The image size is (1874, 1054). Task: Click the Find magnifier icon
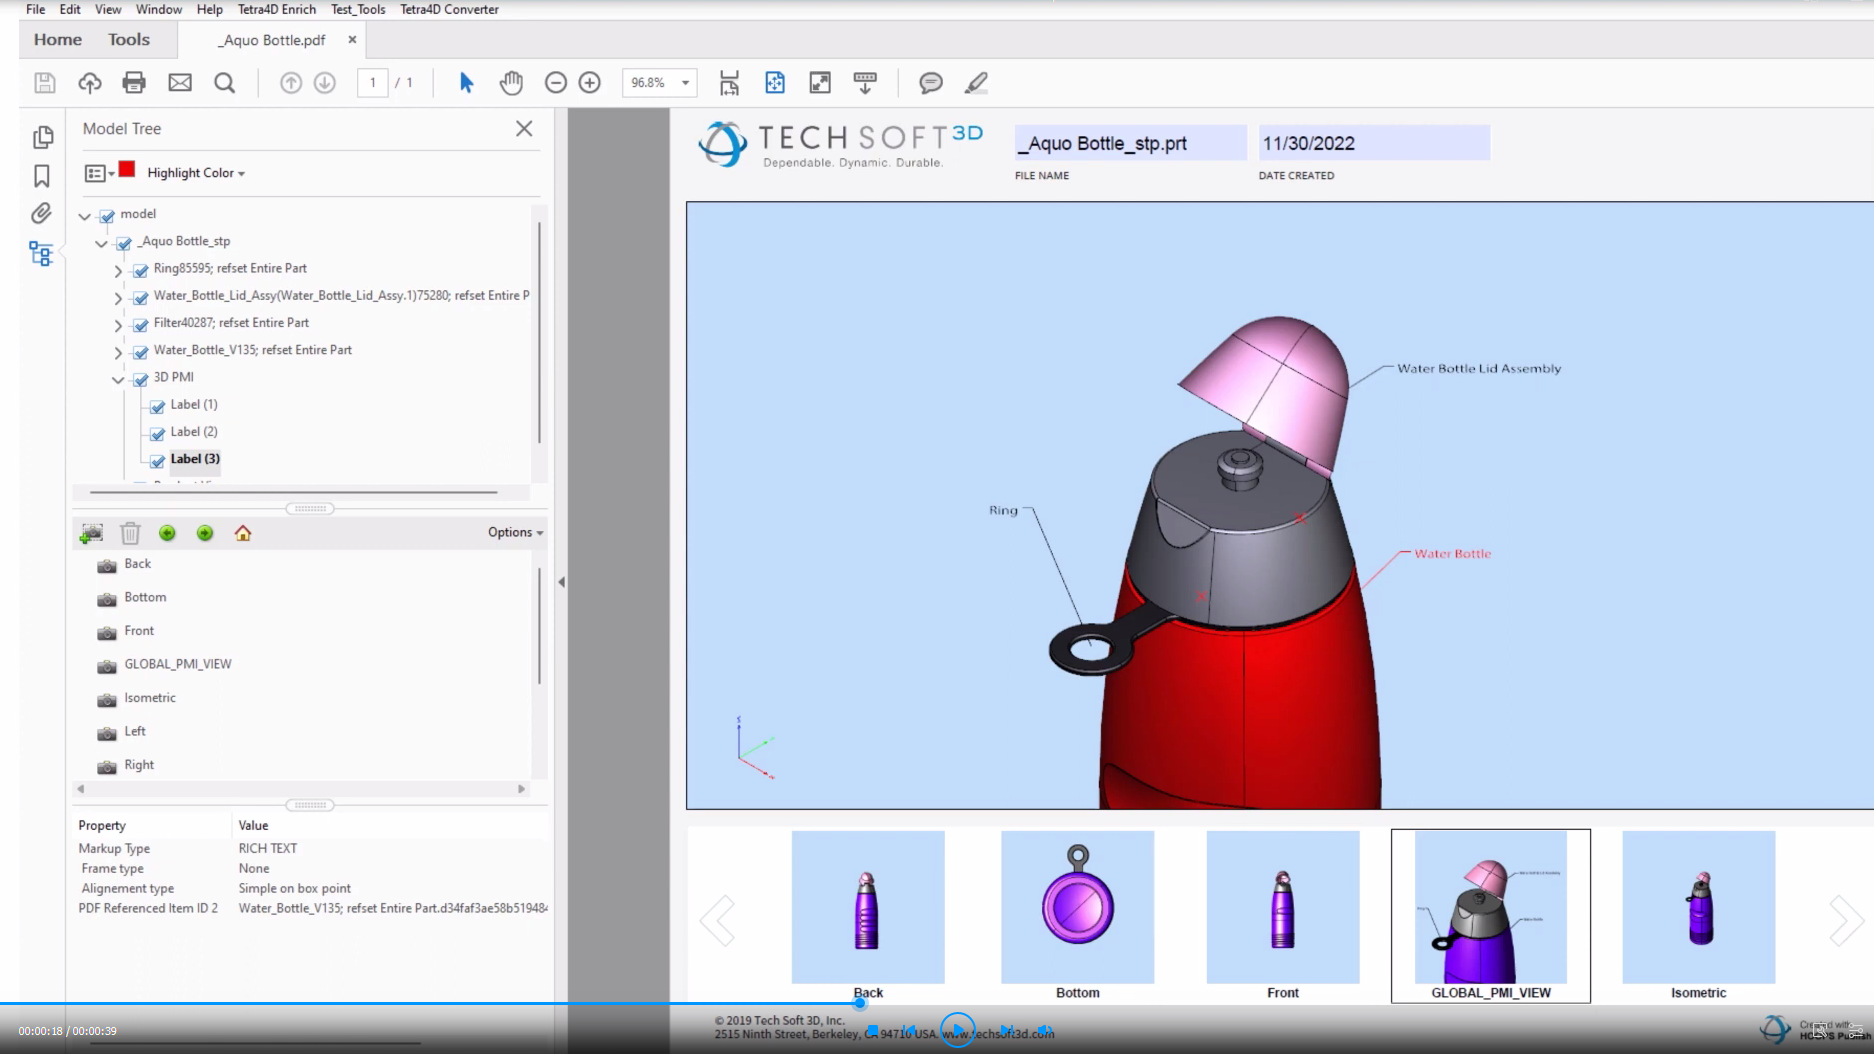225,83
